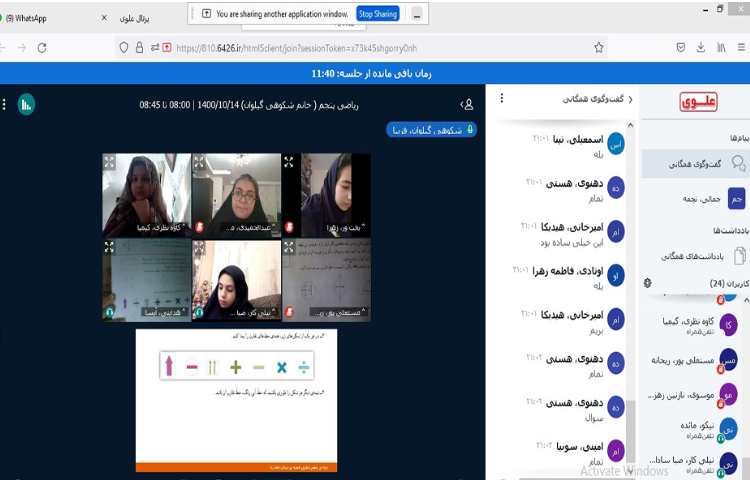Open the private chat with جمالی نجمه
The height and width of the screenshot is (480, 750).
pyautogui.click(x=695, y=199)
